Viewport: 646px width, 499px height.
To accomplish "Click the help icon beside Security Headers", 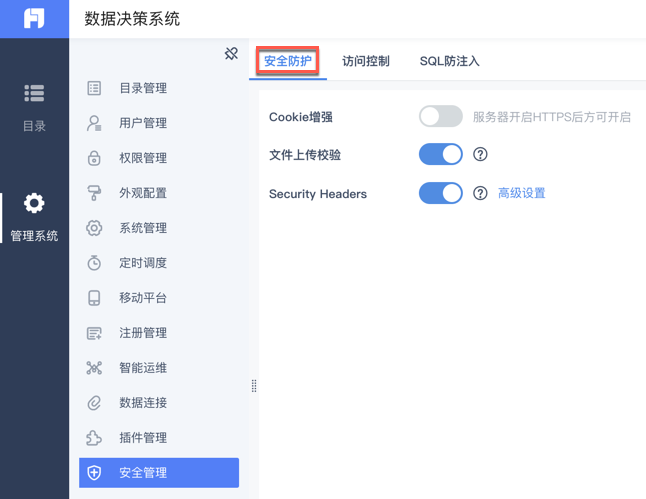I will point(480,193).
